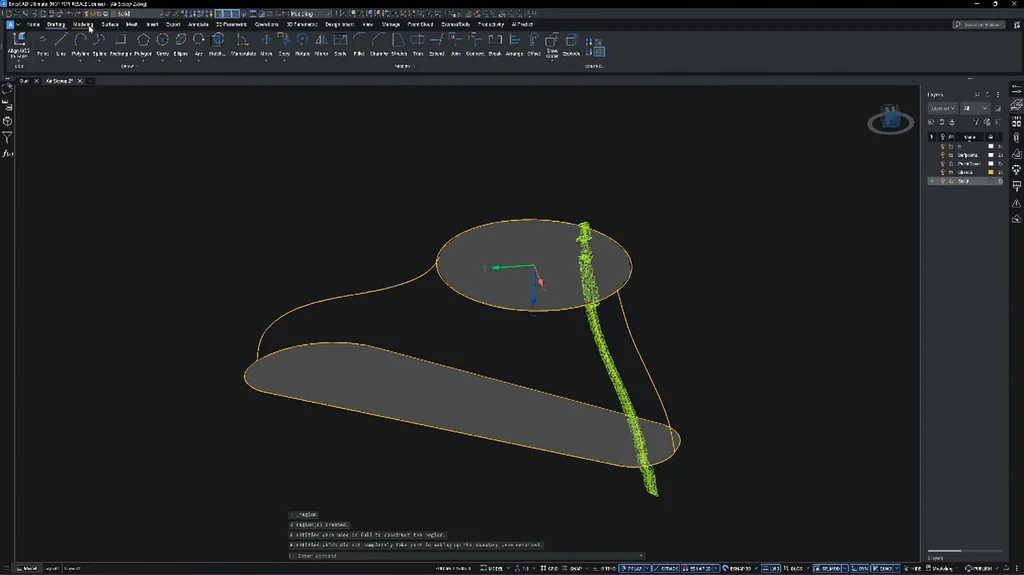The image size is (1024, 575).
Task: Click the New Layer button in Layers panel
Action: 931,122
